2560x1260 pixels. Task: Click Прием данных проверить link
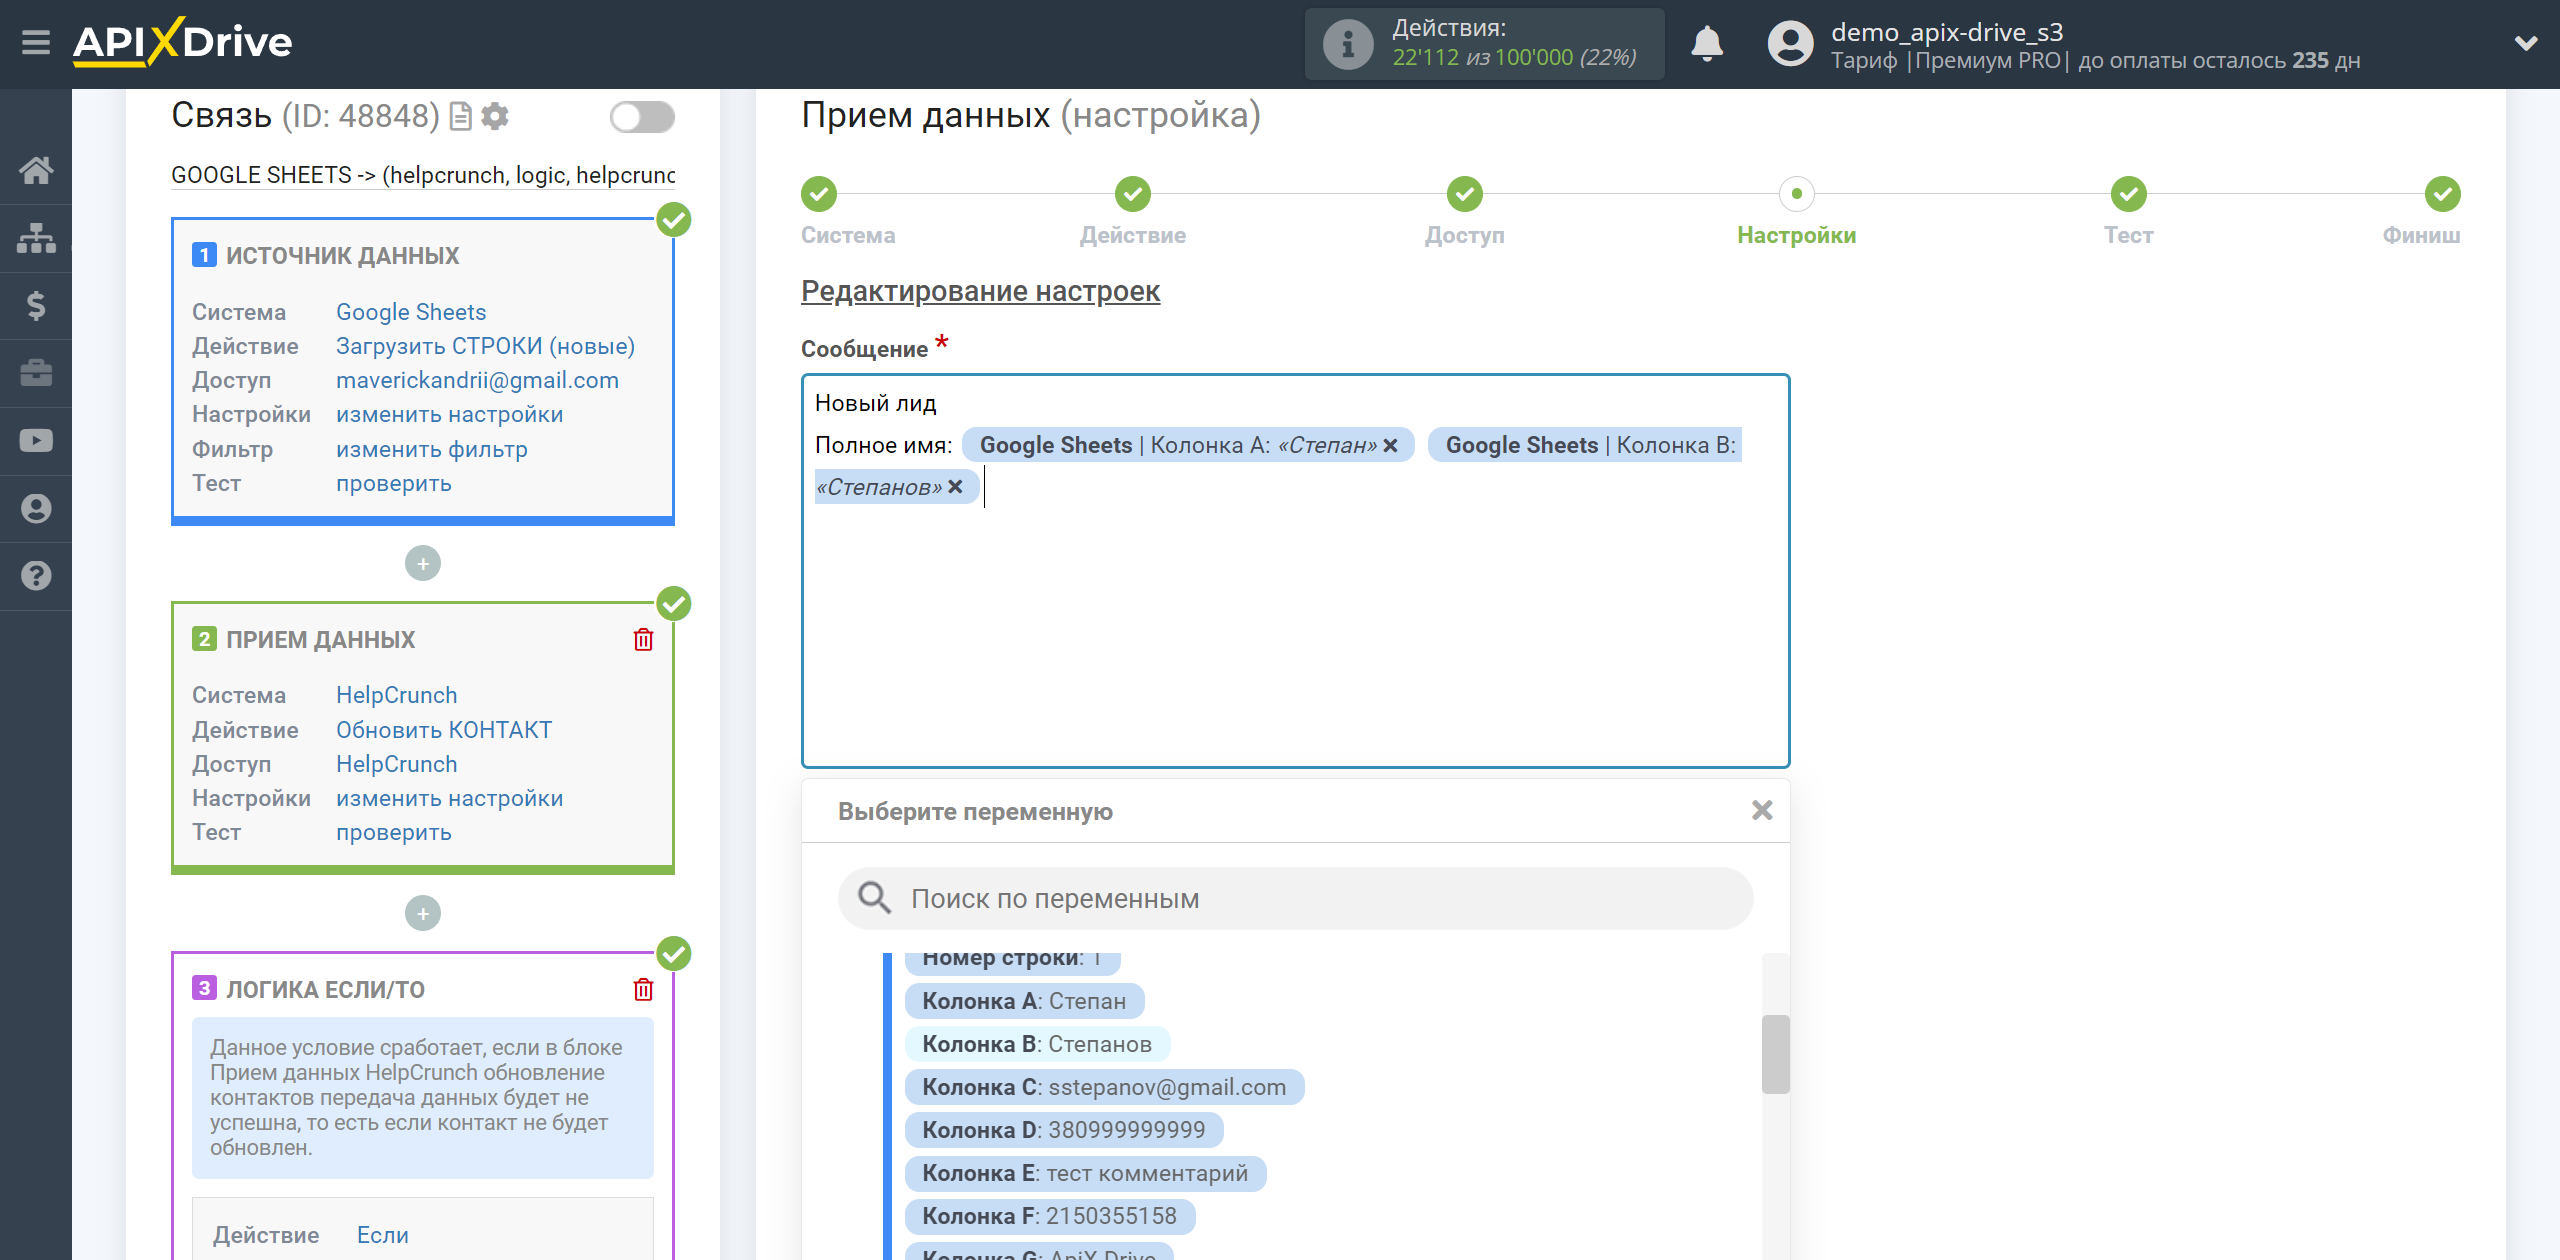(393, 833)
